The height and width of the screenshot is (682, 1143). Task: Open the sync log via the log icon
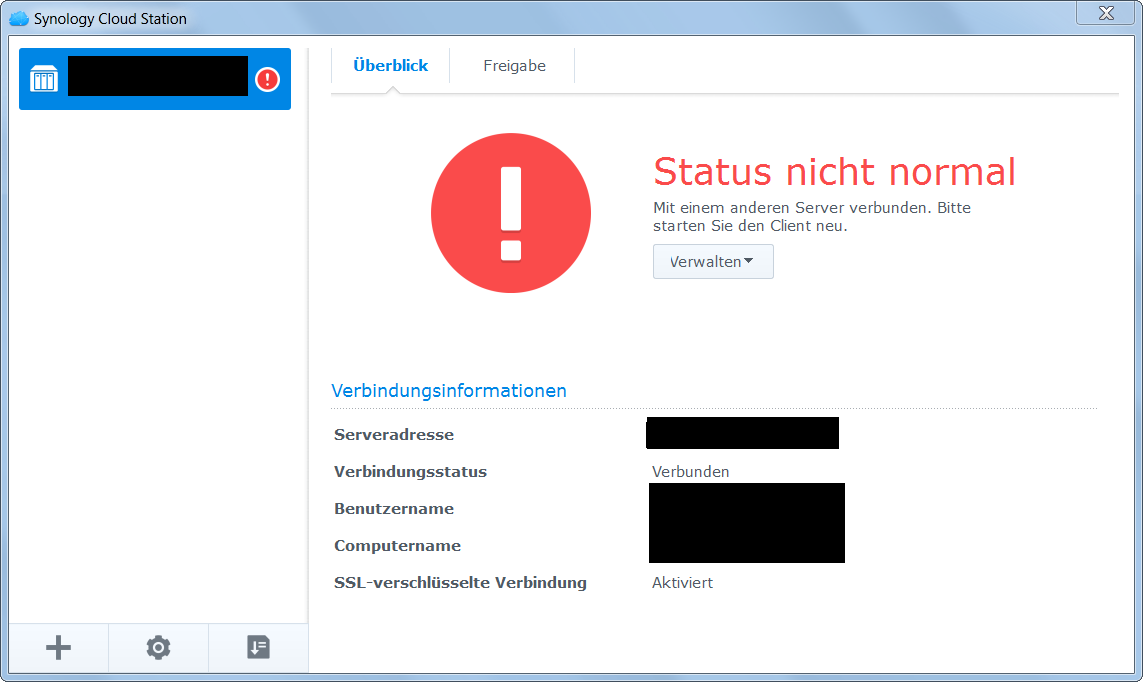click(x=258, y=648)
